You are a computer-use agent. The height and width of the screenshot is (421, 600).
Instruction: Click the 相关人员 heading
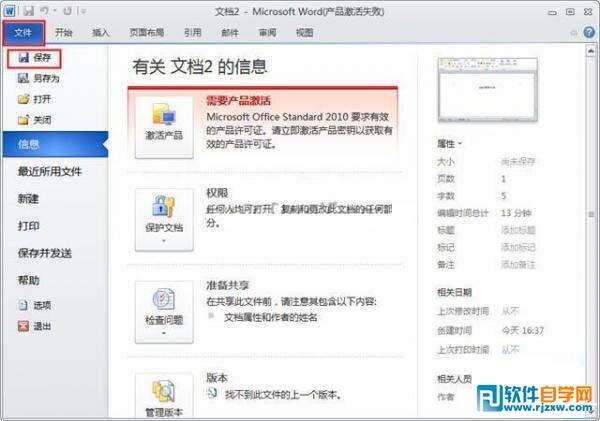coord(454,379)
